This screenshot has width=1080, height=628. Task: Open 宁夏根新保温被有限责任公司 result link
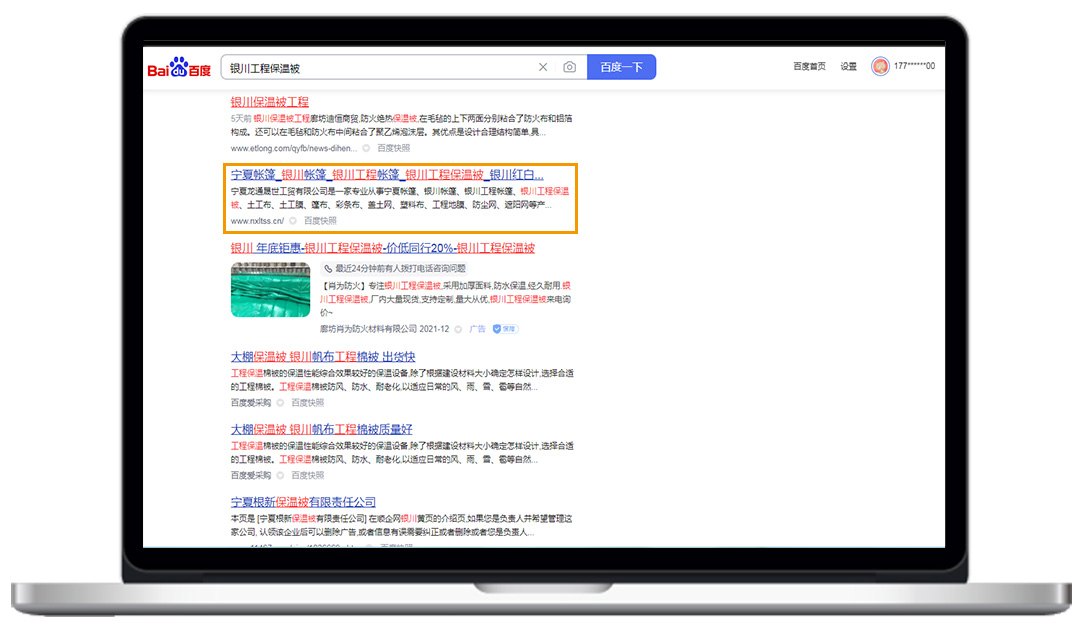coord(303,502)
